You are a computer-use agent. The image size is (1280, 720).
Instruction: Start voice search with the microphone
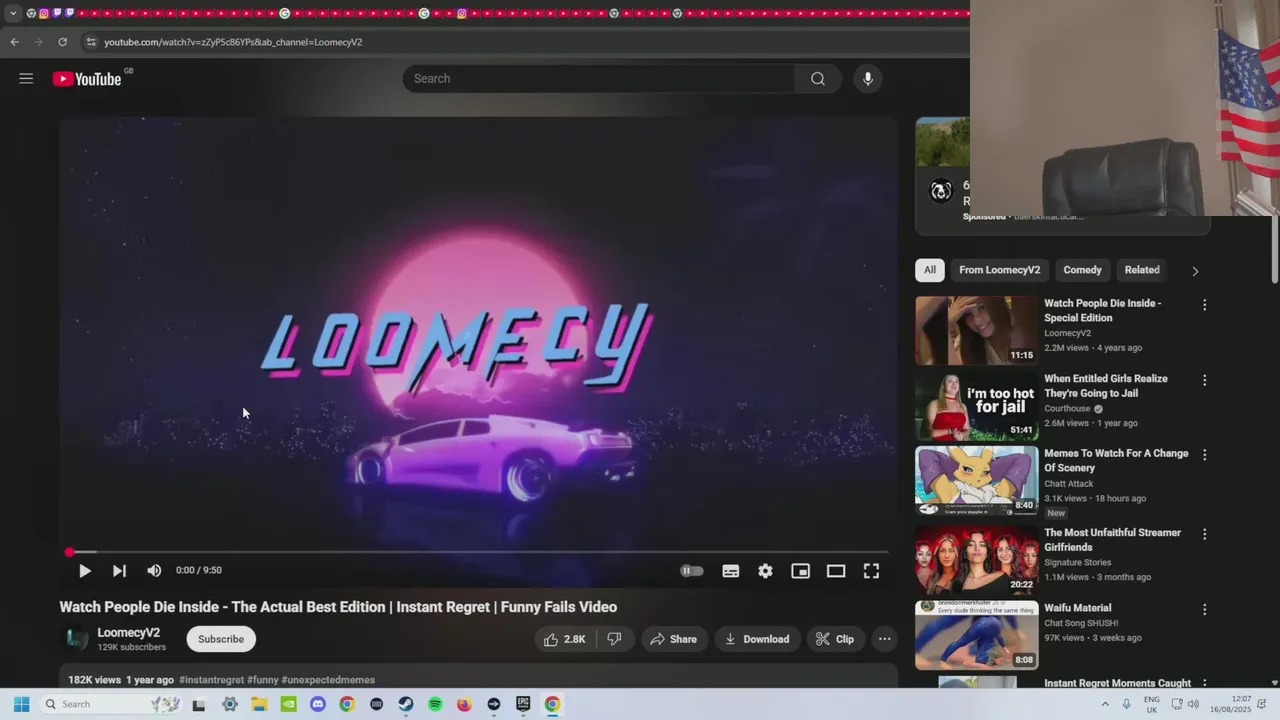pos(868,79)
